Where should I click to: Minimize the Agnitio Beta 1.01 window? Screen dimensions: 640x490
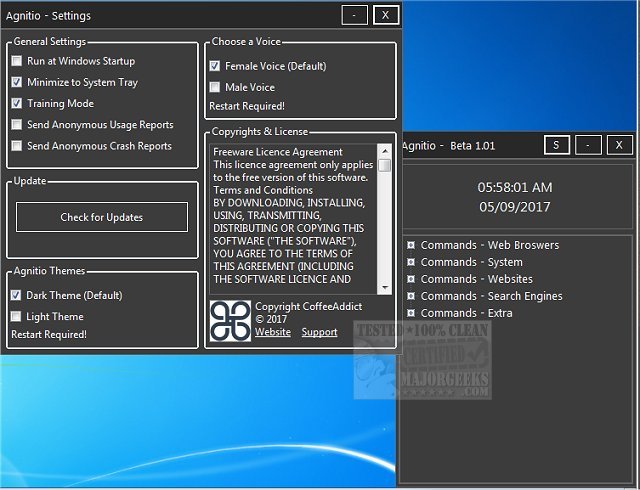click(588, 145)
